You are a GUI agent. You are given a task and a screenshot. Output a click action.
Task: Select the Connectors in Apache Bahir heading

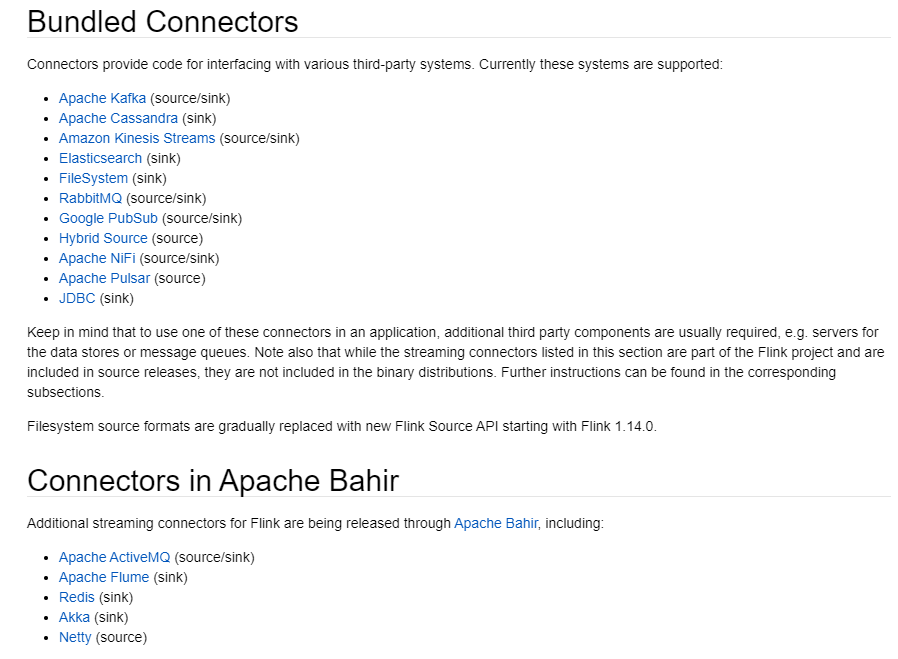pos(213,481)
